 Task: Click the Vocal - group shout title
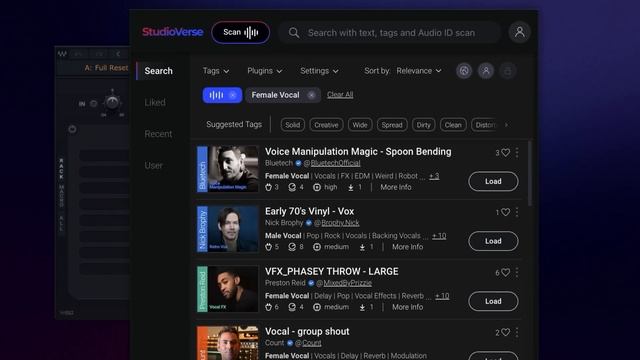pos(307,331)
